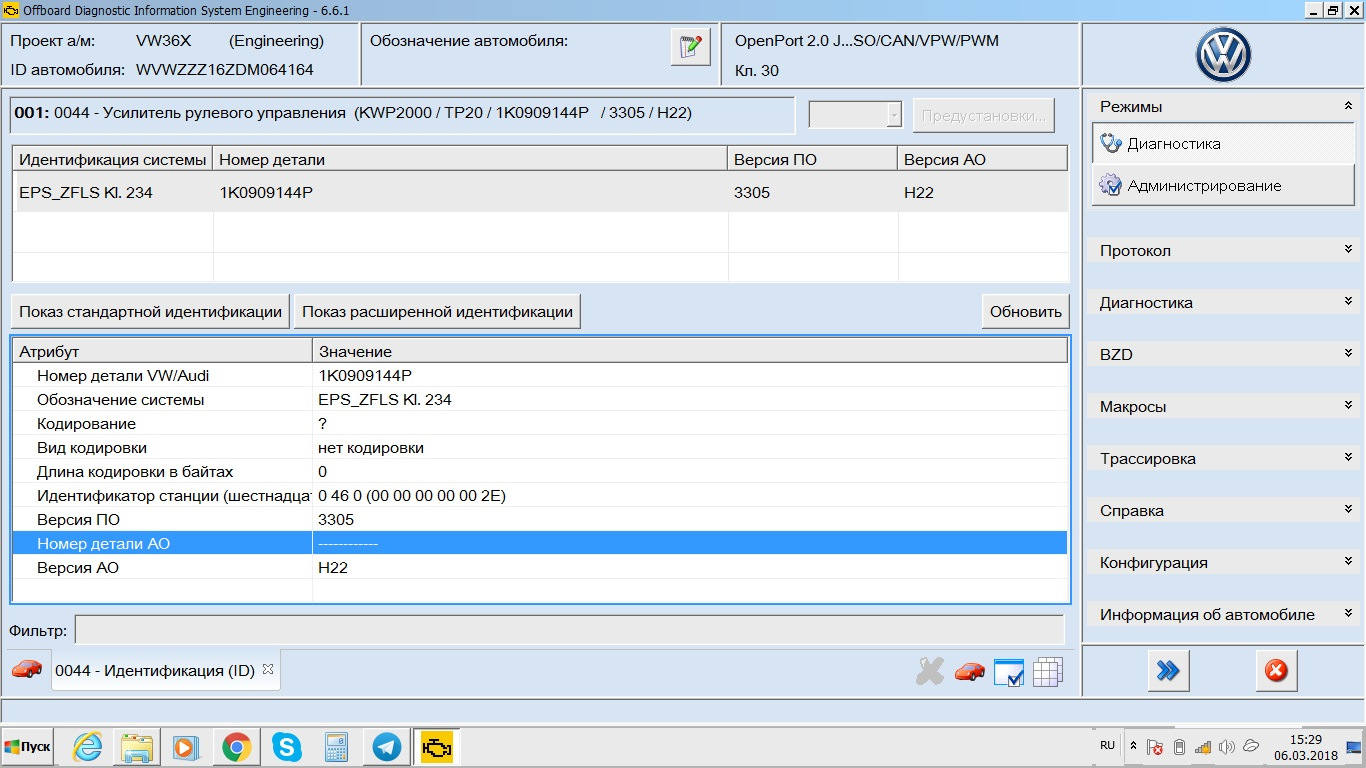Click the Идентификация системы column header

point(112,159)
